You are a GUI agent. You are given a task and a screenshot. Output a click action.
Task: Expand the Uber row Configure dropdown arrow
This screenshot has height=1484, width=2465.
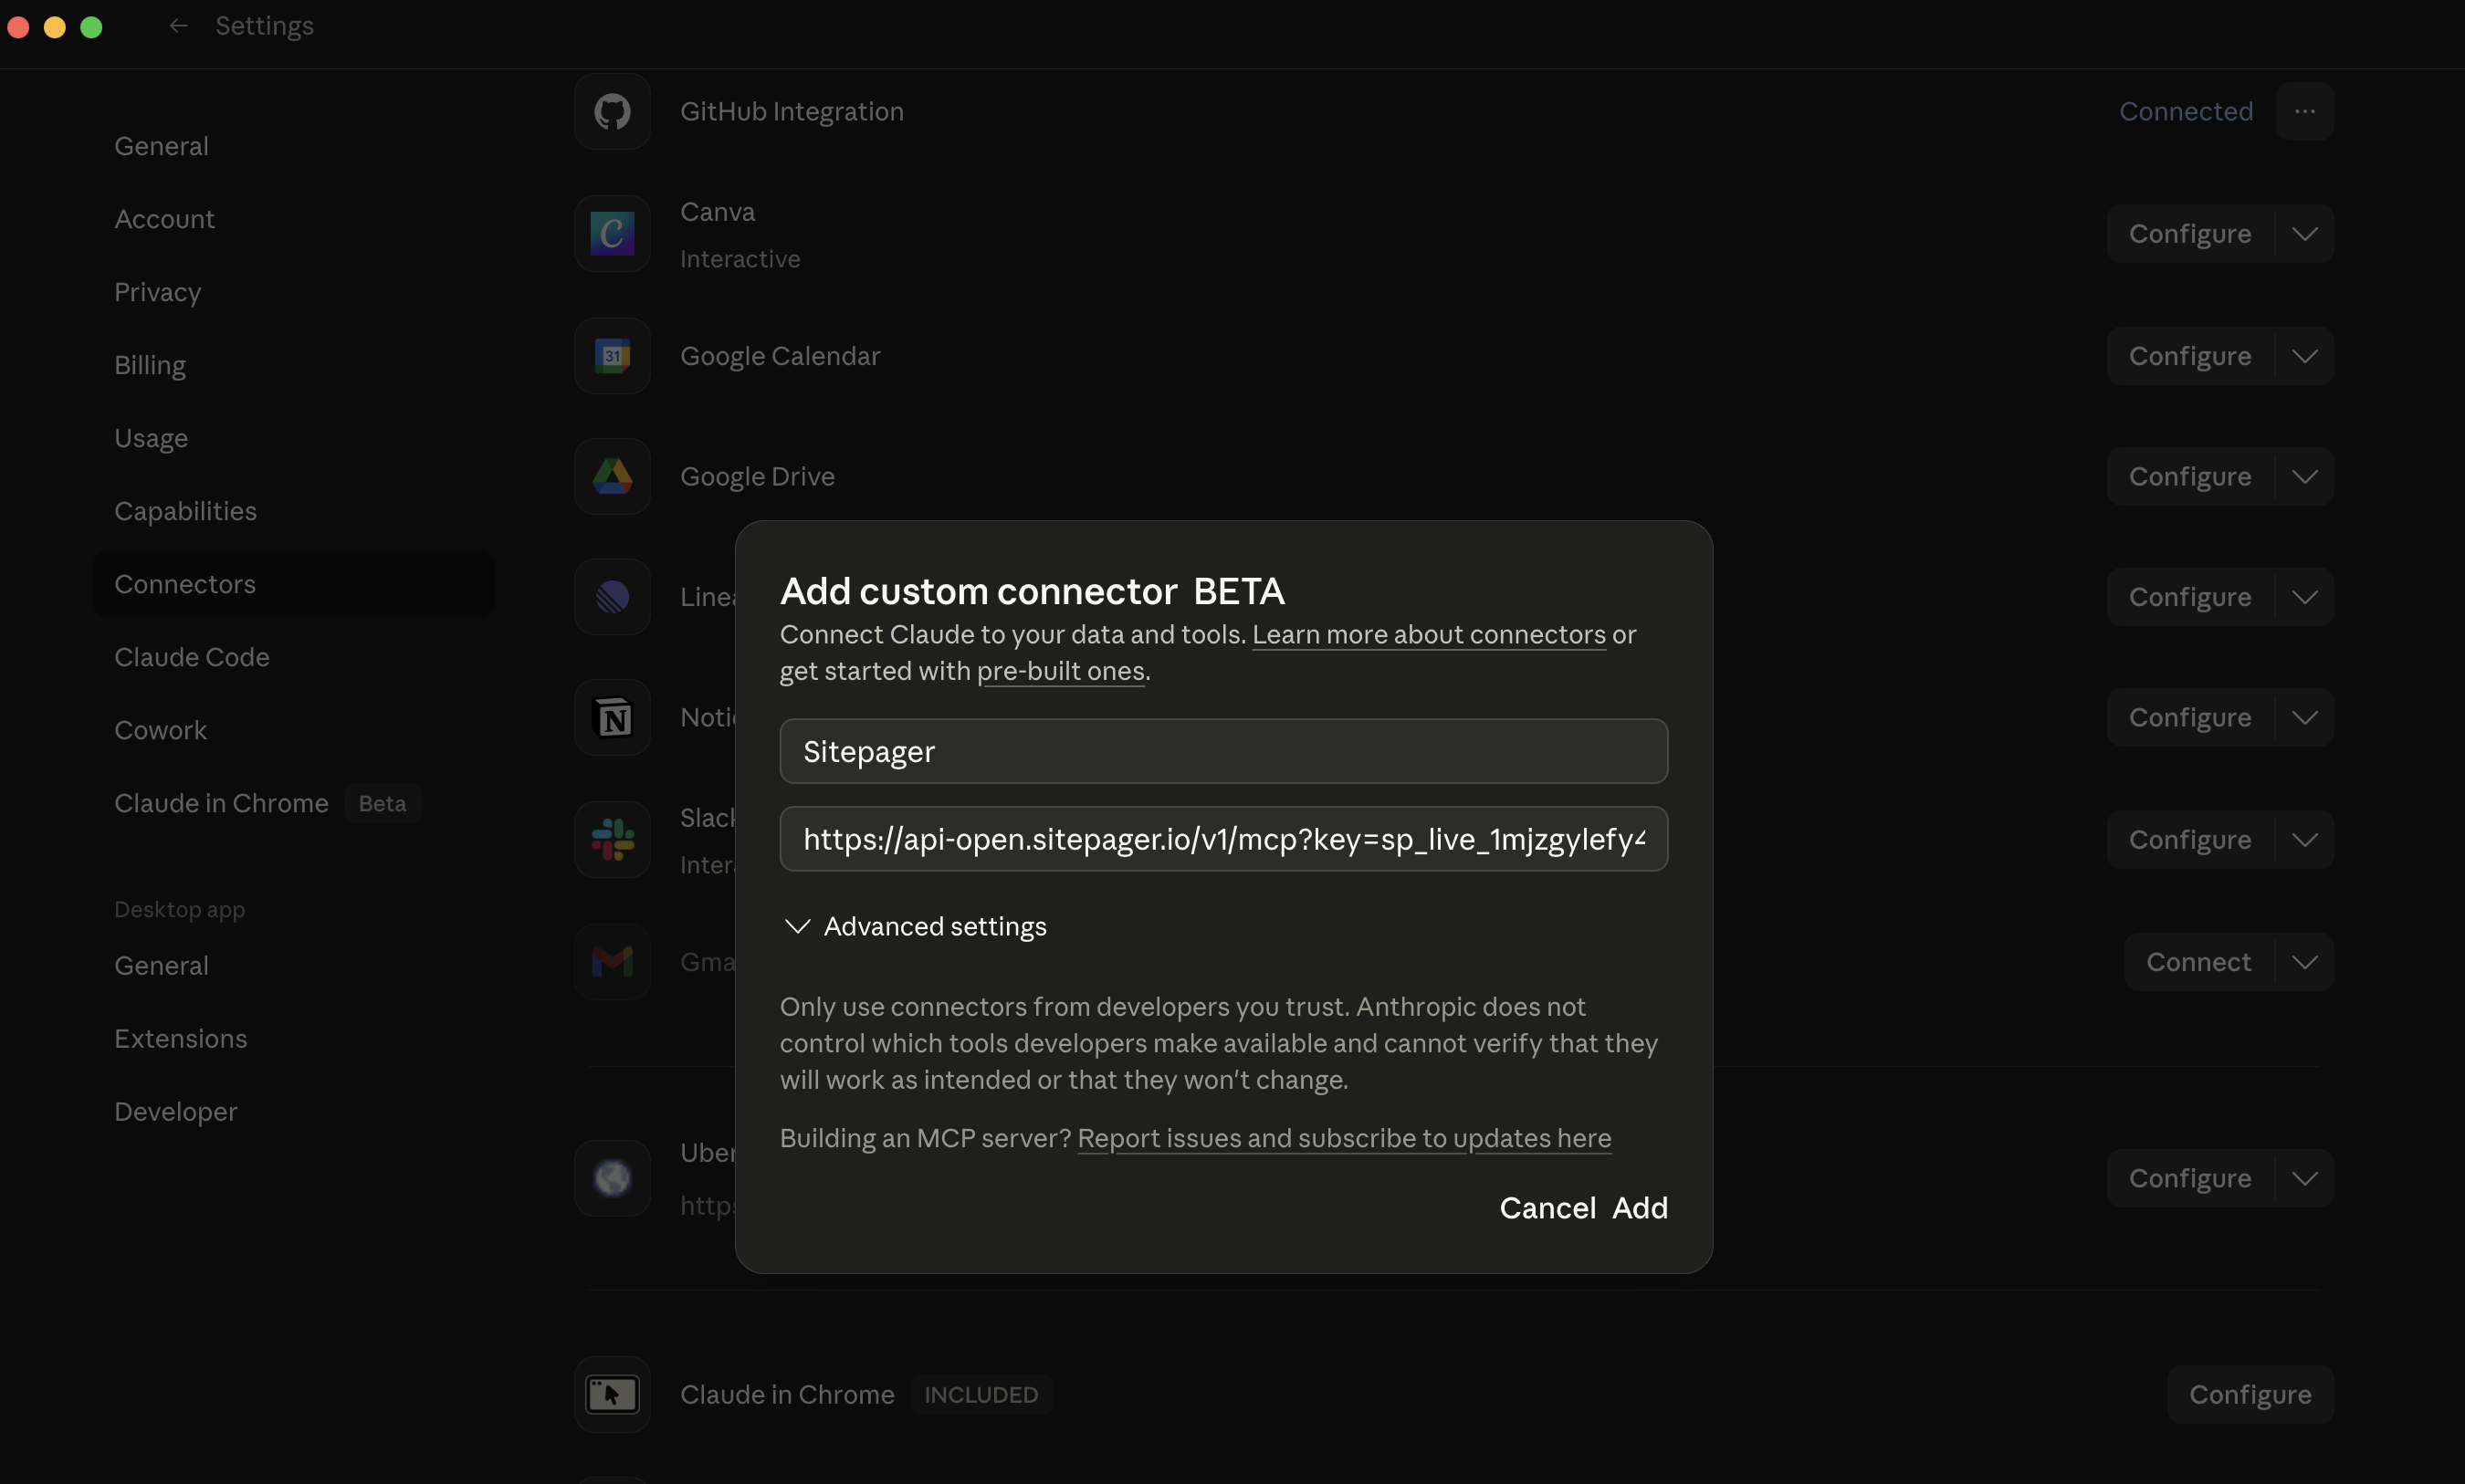pyautogui.click(x=2304, y=1178)
